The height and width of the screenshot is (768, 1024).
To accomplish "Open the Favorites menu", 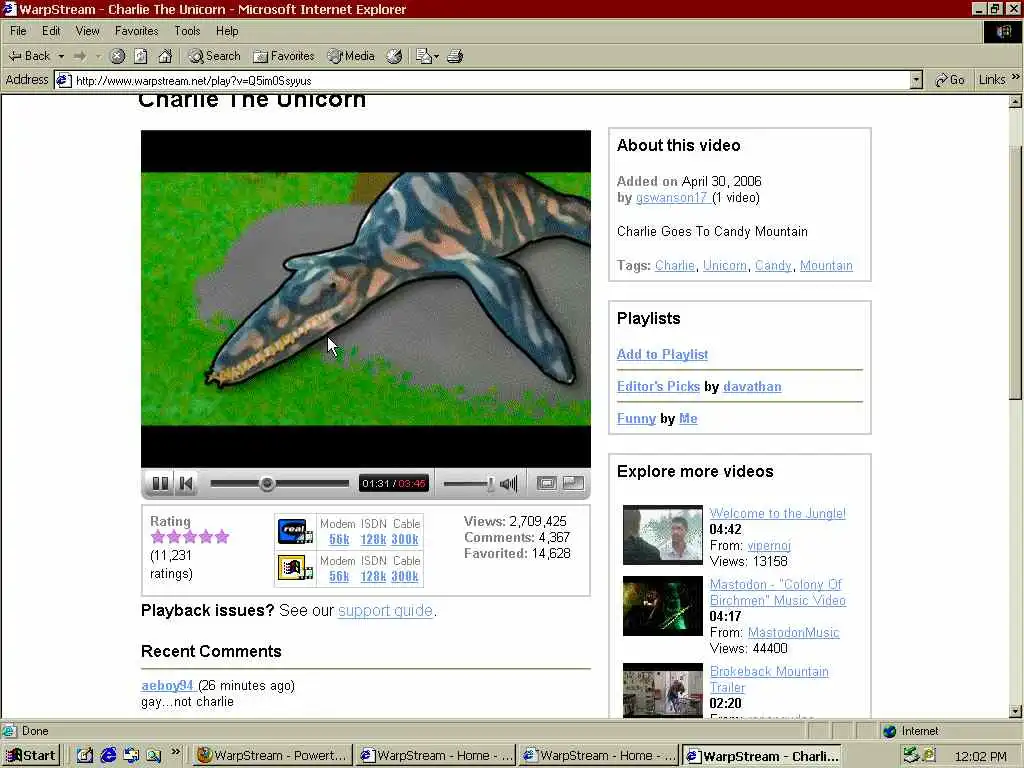I will [136, 31].
